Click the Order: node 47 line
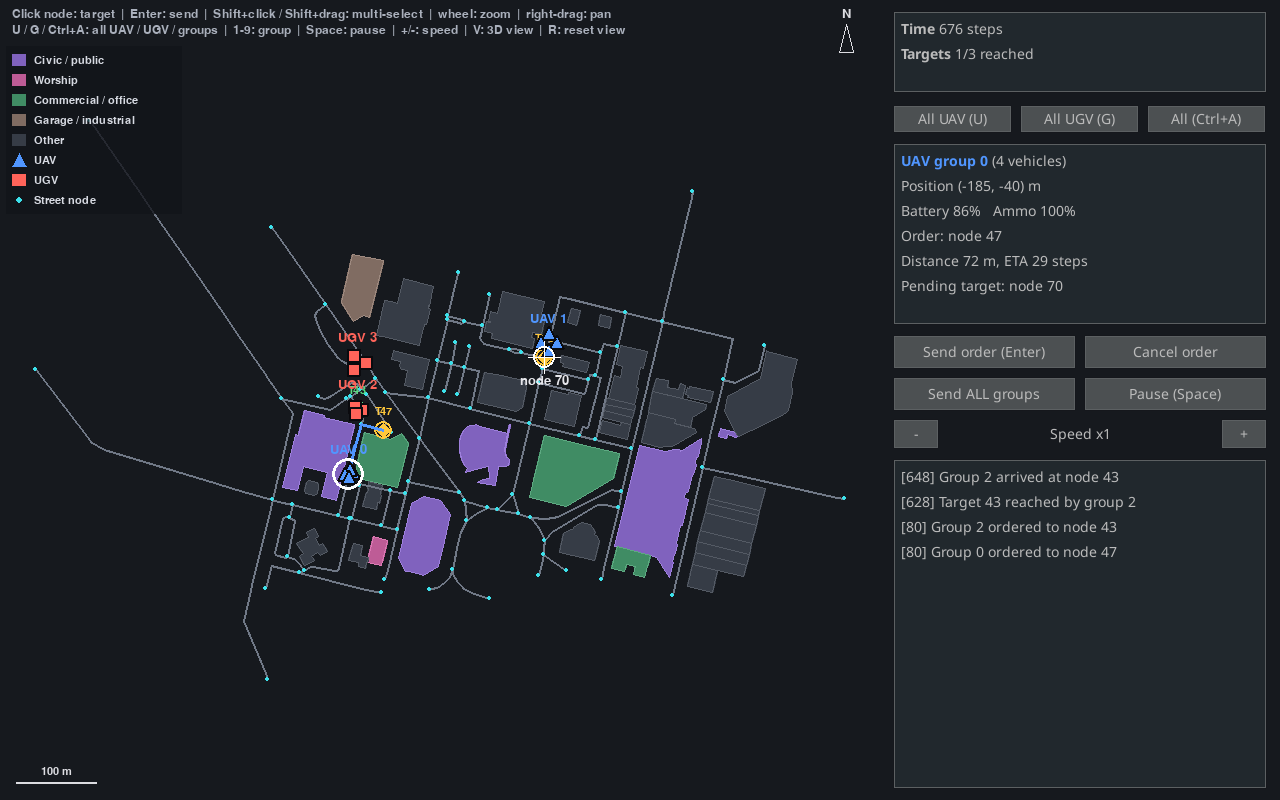Viewport: 1280px width, 800px height. coord(951,236)
